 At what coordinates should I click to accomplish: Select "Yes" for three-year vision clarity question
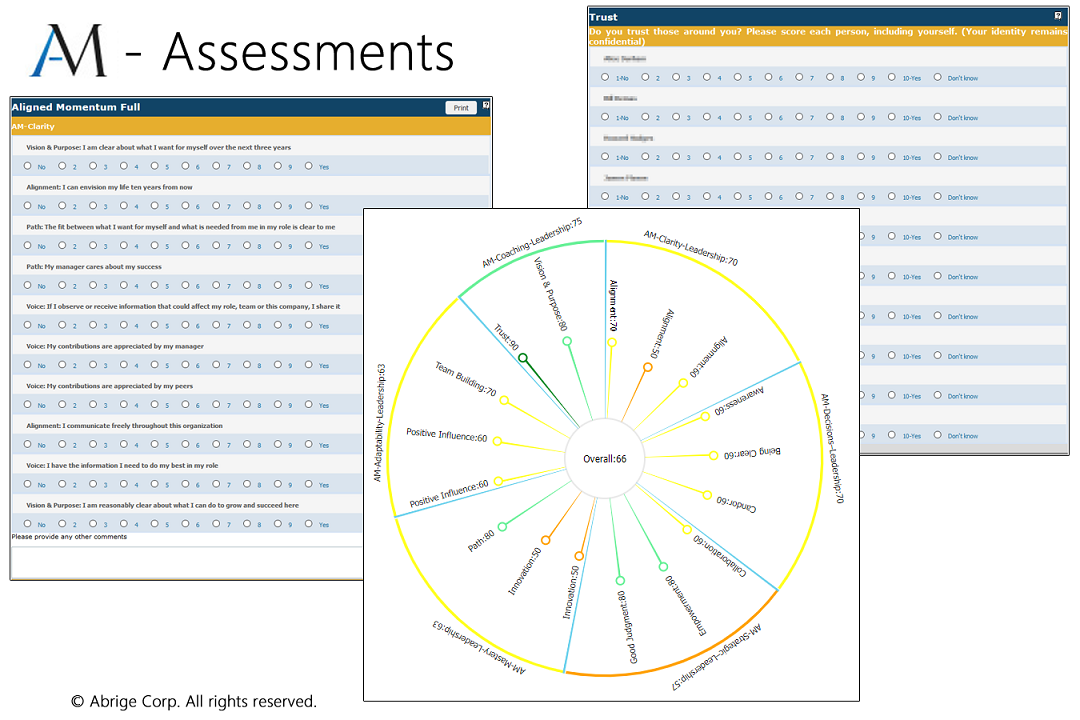click(309, 166)
